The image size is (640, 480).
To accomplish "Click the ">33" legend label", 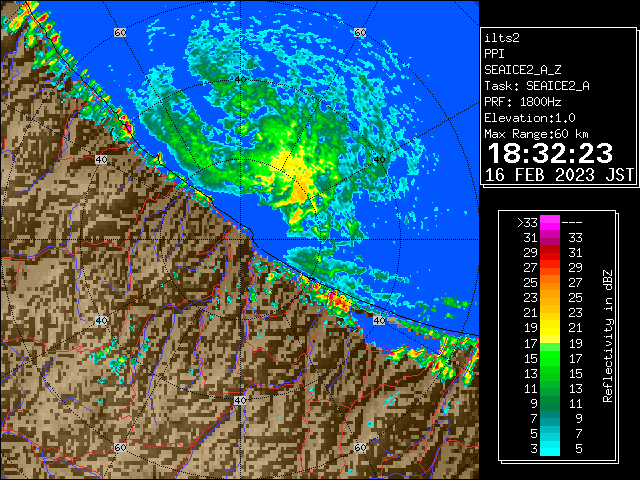I will point(527,223).
